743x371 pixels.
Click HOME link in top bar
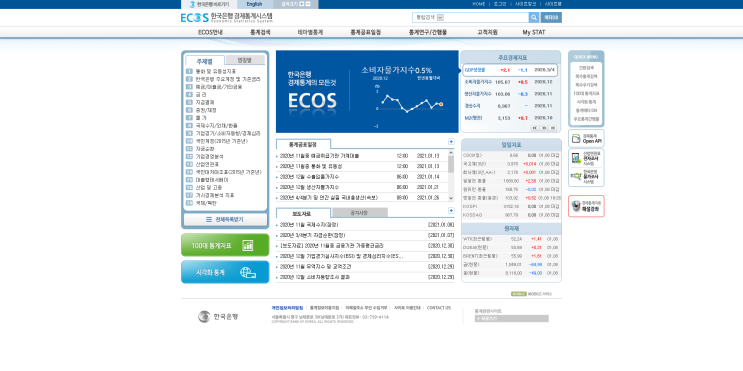[x=478, y=4]
